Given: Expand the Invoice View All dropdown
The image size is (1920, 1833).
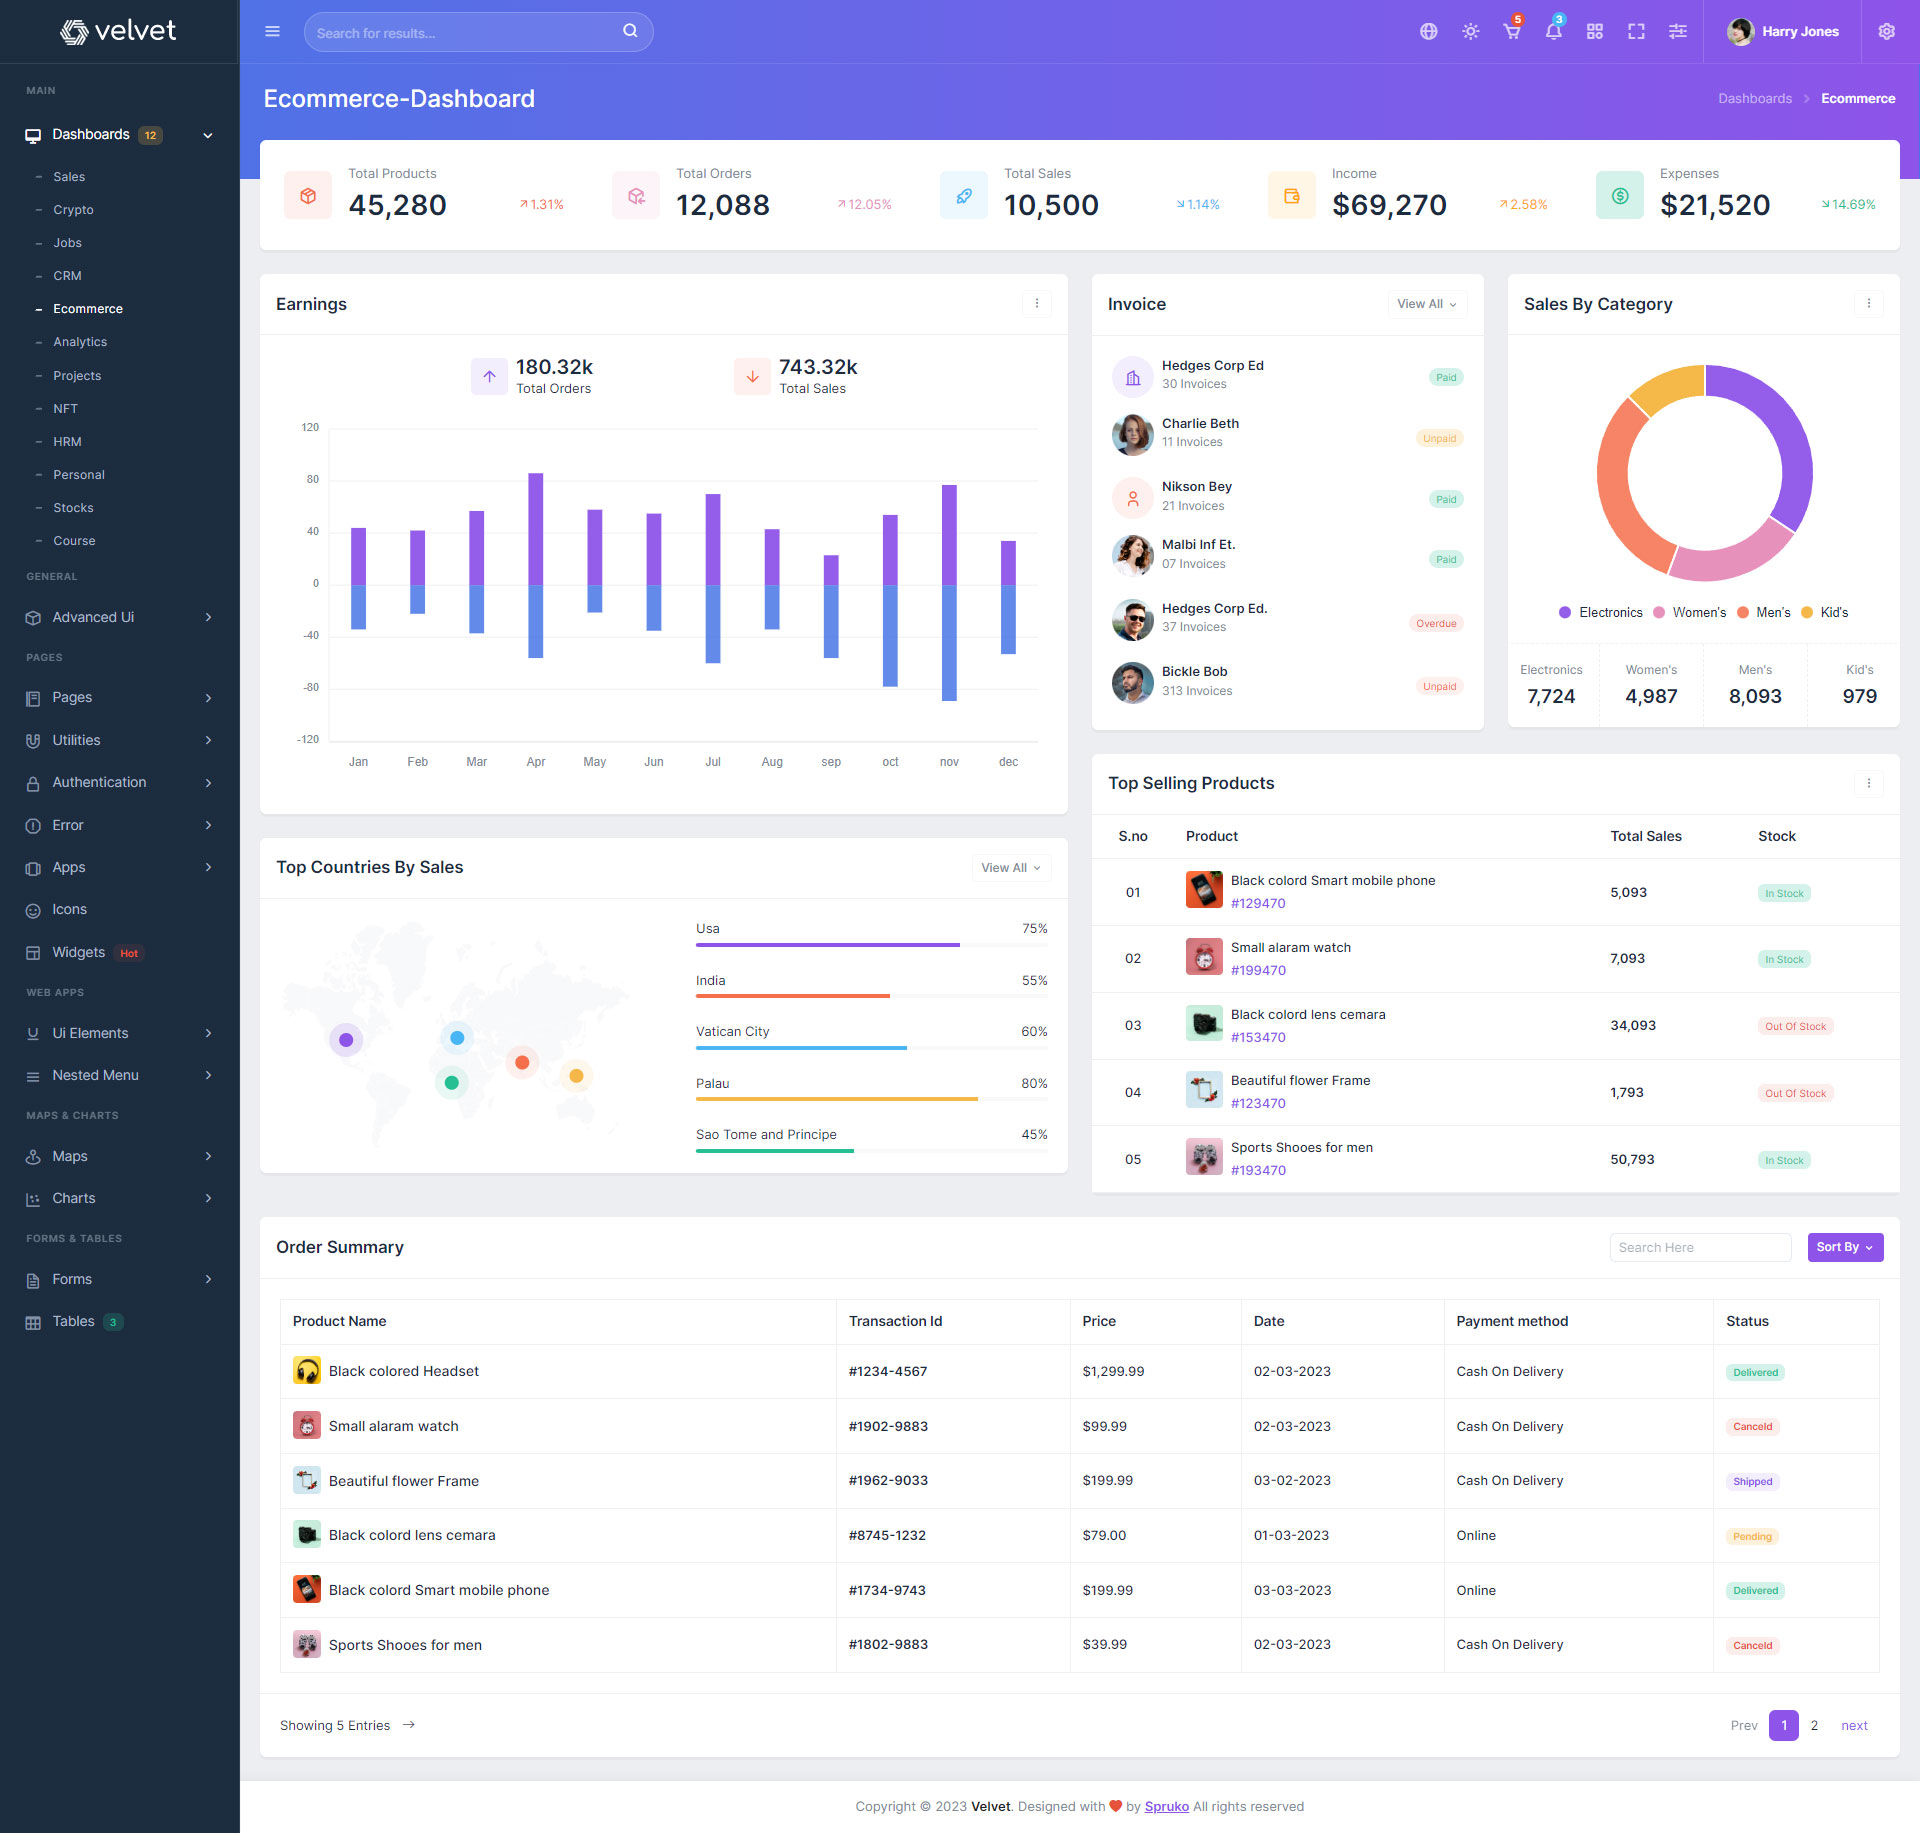Looking at the screenshot, I should (x=1426, y=304).
